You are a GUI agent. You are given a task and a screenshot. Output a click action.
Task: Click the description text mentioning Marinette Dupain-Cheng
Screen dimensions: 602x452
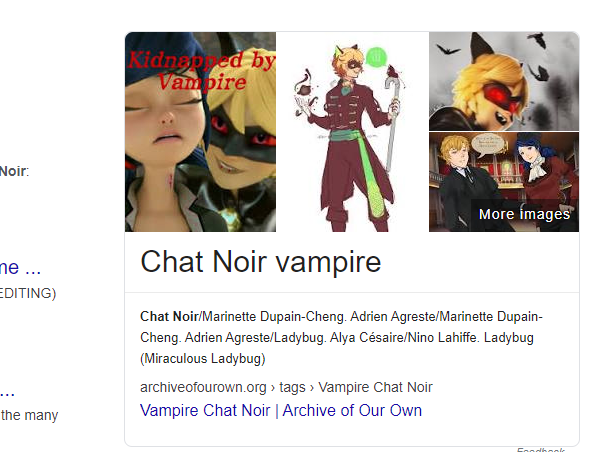341,338
